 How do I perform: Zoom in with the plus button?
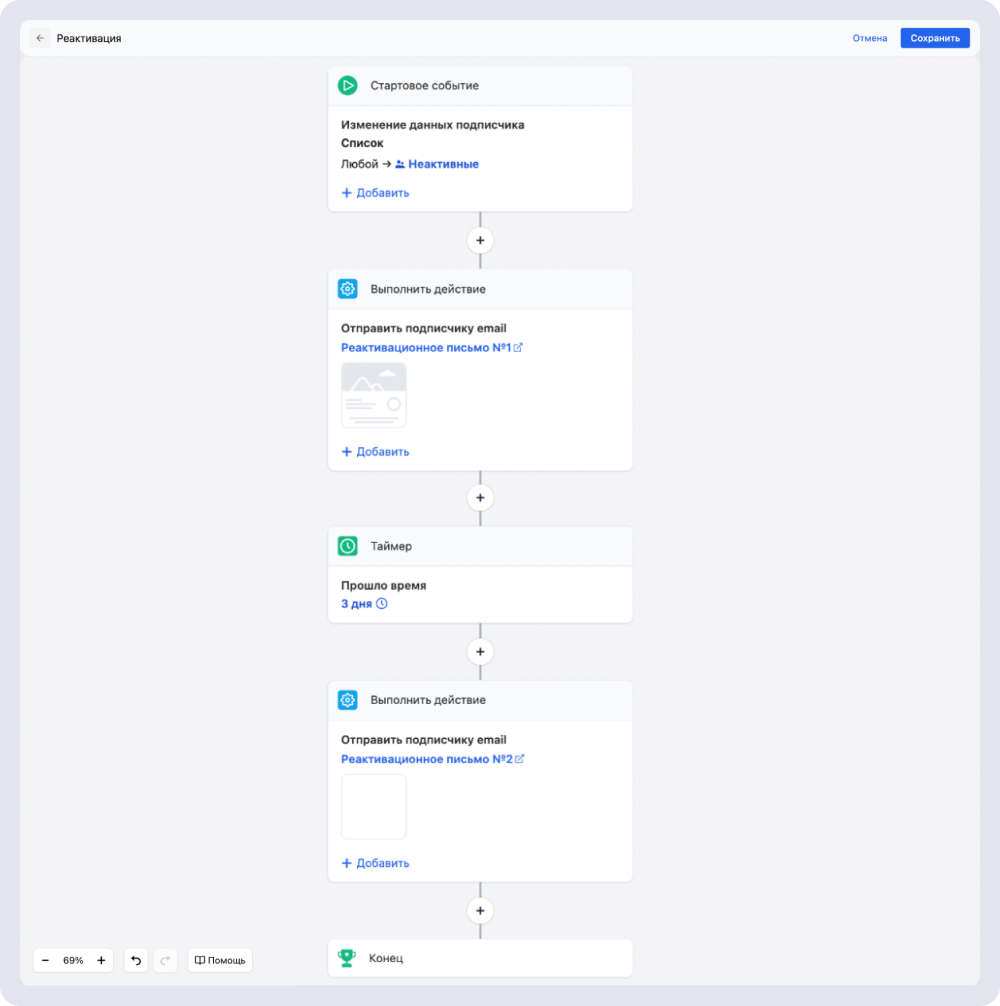[101, 960]
